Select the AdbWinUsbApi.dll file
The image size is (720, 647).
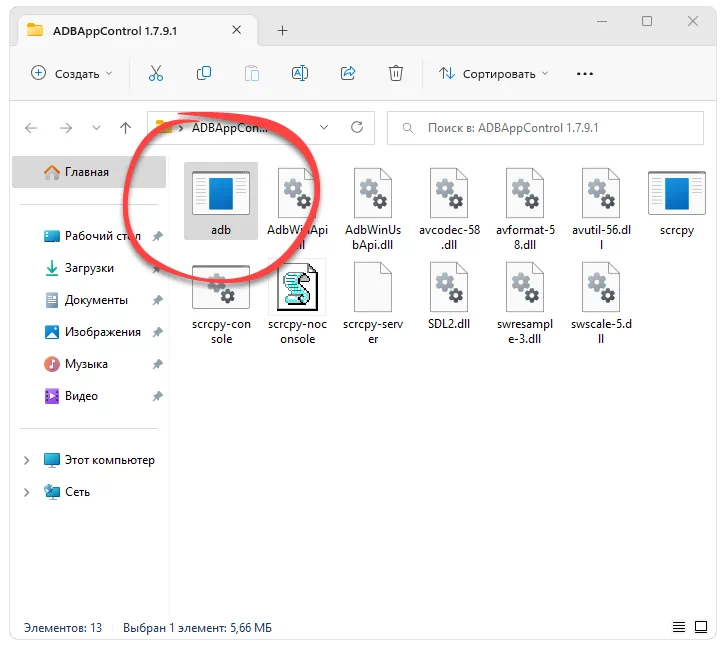[373, 210]
